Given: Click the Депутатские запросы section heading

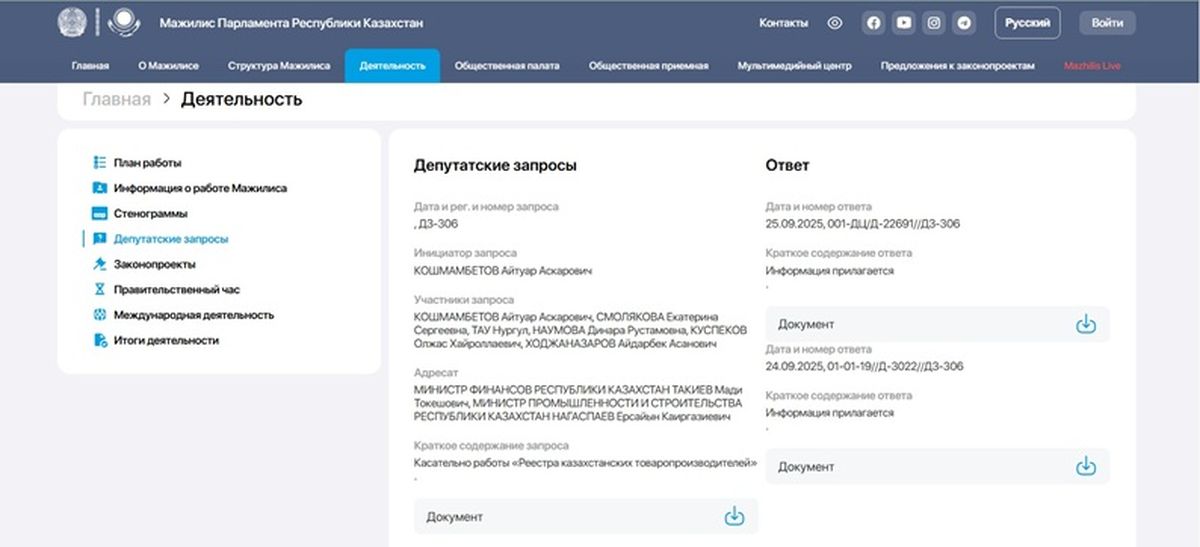Looking at the screenshot, I should [495, 165].
